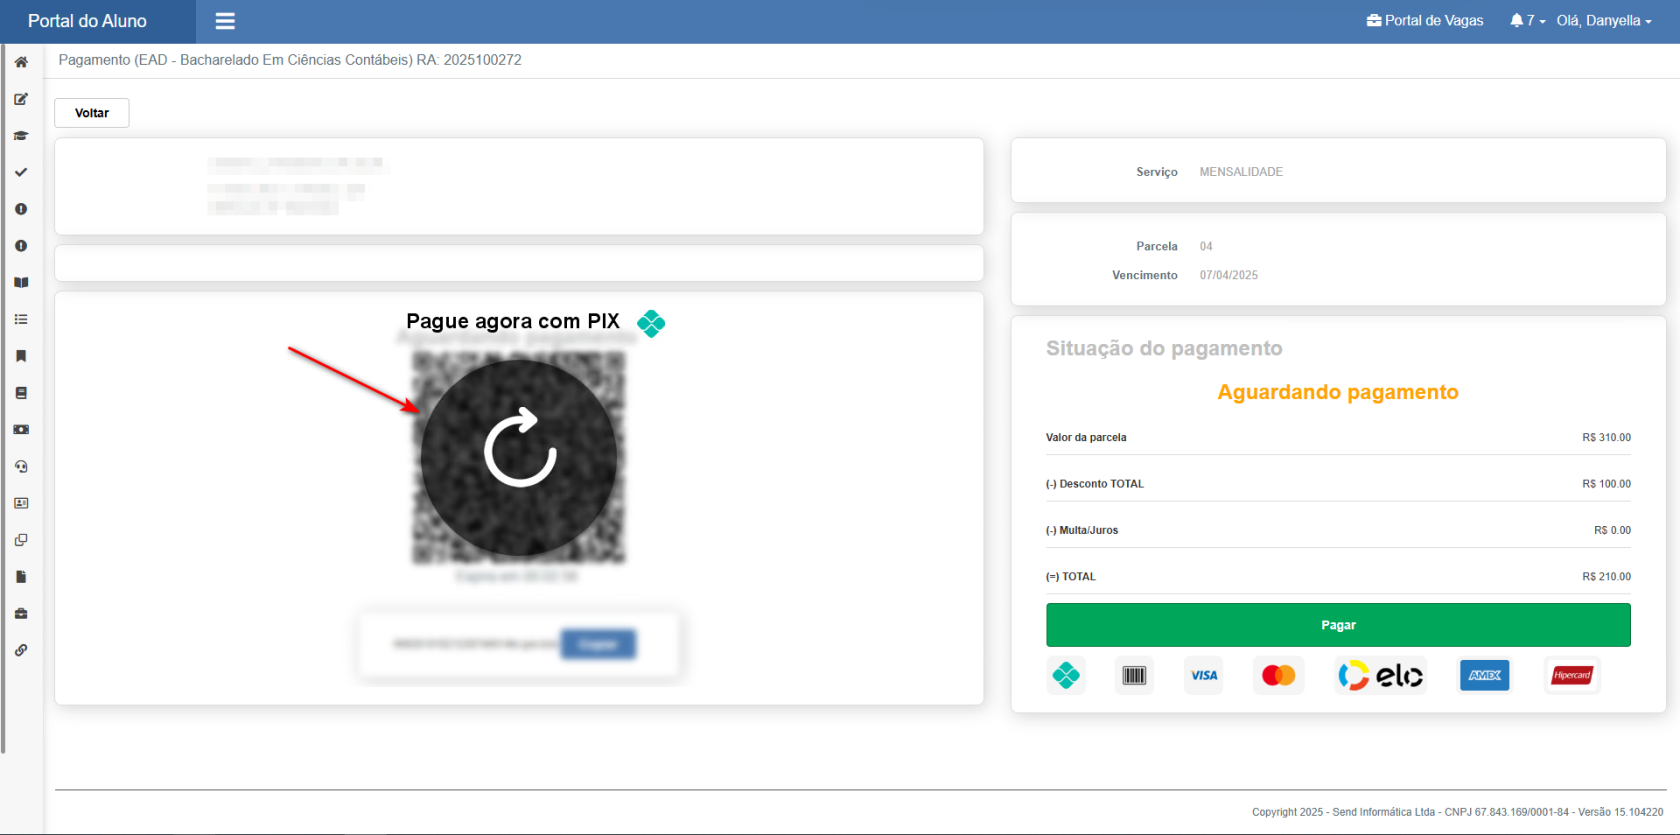
Task: Click the checkmark icon in the sidebar
Action: (x=21, y=172)
